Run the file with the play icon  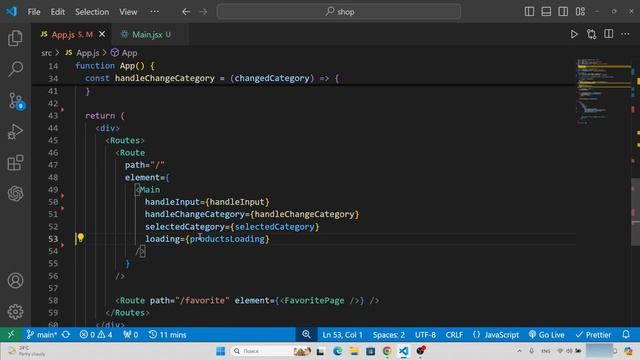pos(574,34)
